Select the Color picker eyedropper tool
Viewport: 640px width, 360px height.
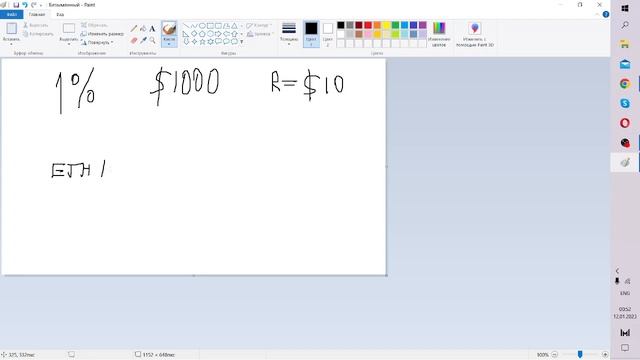click(143, 40)
